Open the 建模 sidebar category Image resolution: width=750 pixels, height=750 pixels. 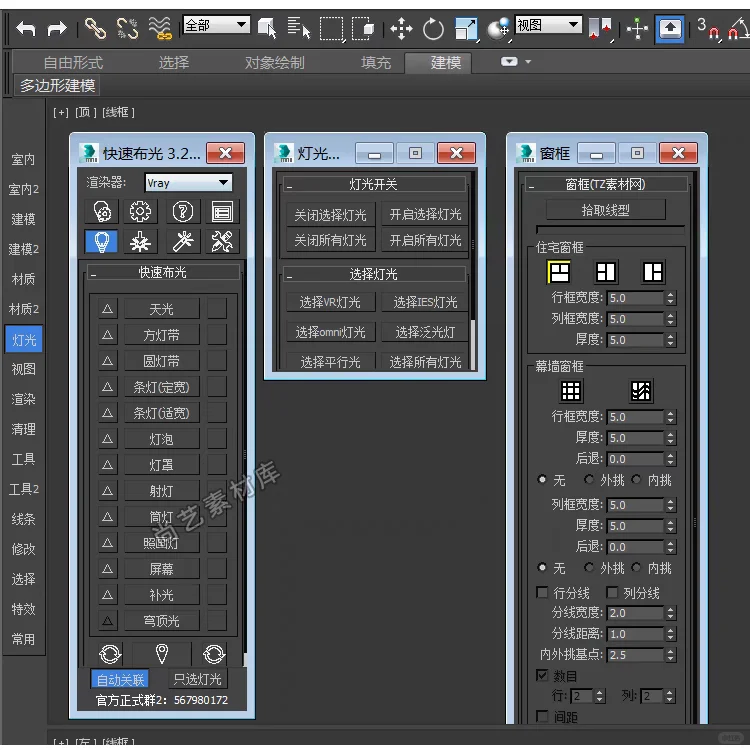coord(23,219)
